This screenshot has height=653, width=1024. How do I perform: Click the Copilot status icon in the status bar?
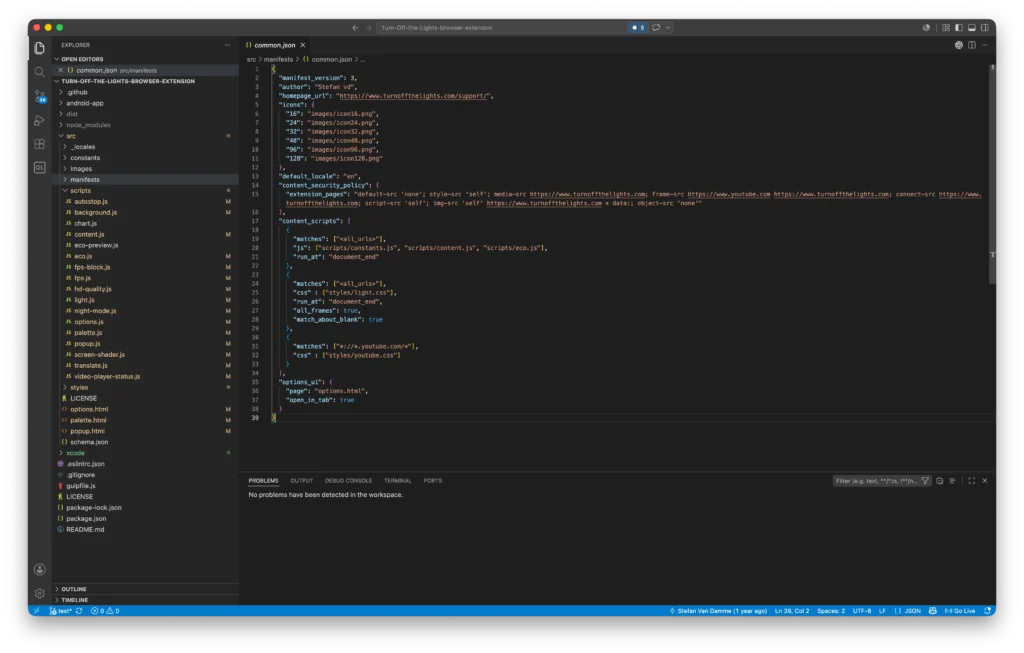coord(933,611)
